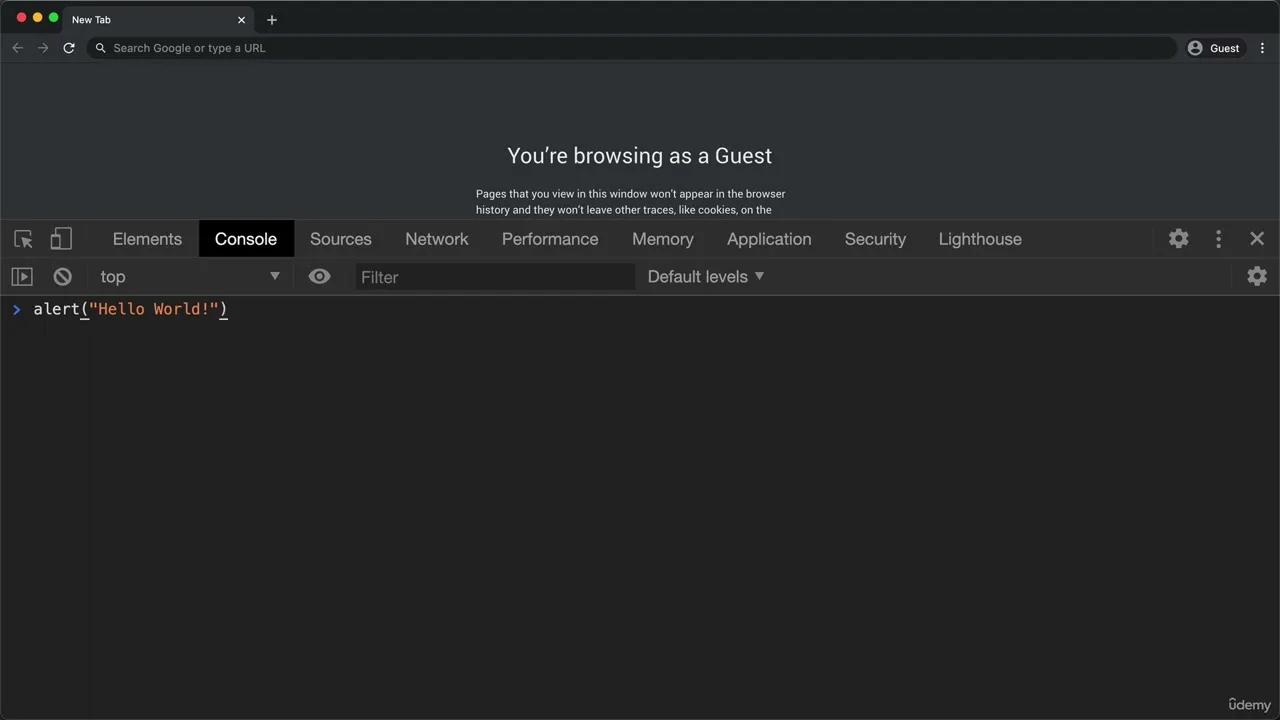Click the Guest profile button
The image size is (1280, 720).
click(x=1213, y=48)
